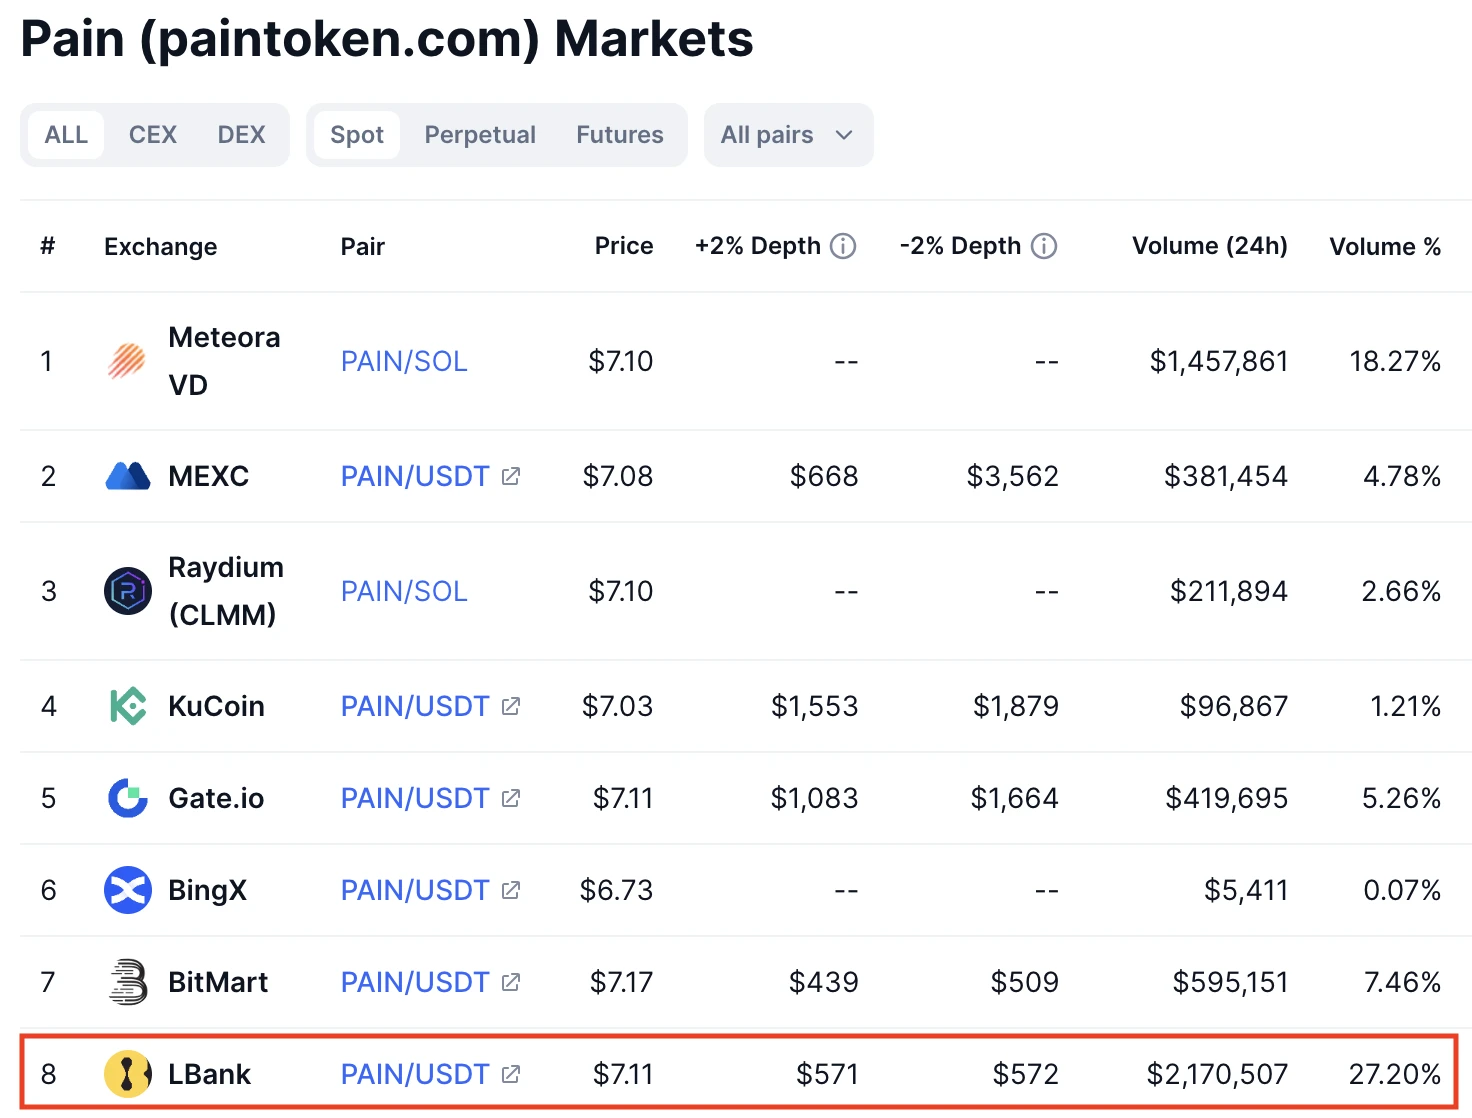The image size is (1472, 1118).
Task: Show info for +2% Depth column
Action: 844,246
